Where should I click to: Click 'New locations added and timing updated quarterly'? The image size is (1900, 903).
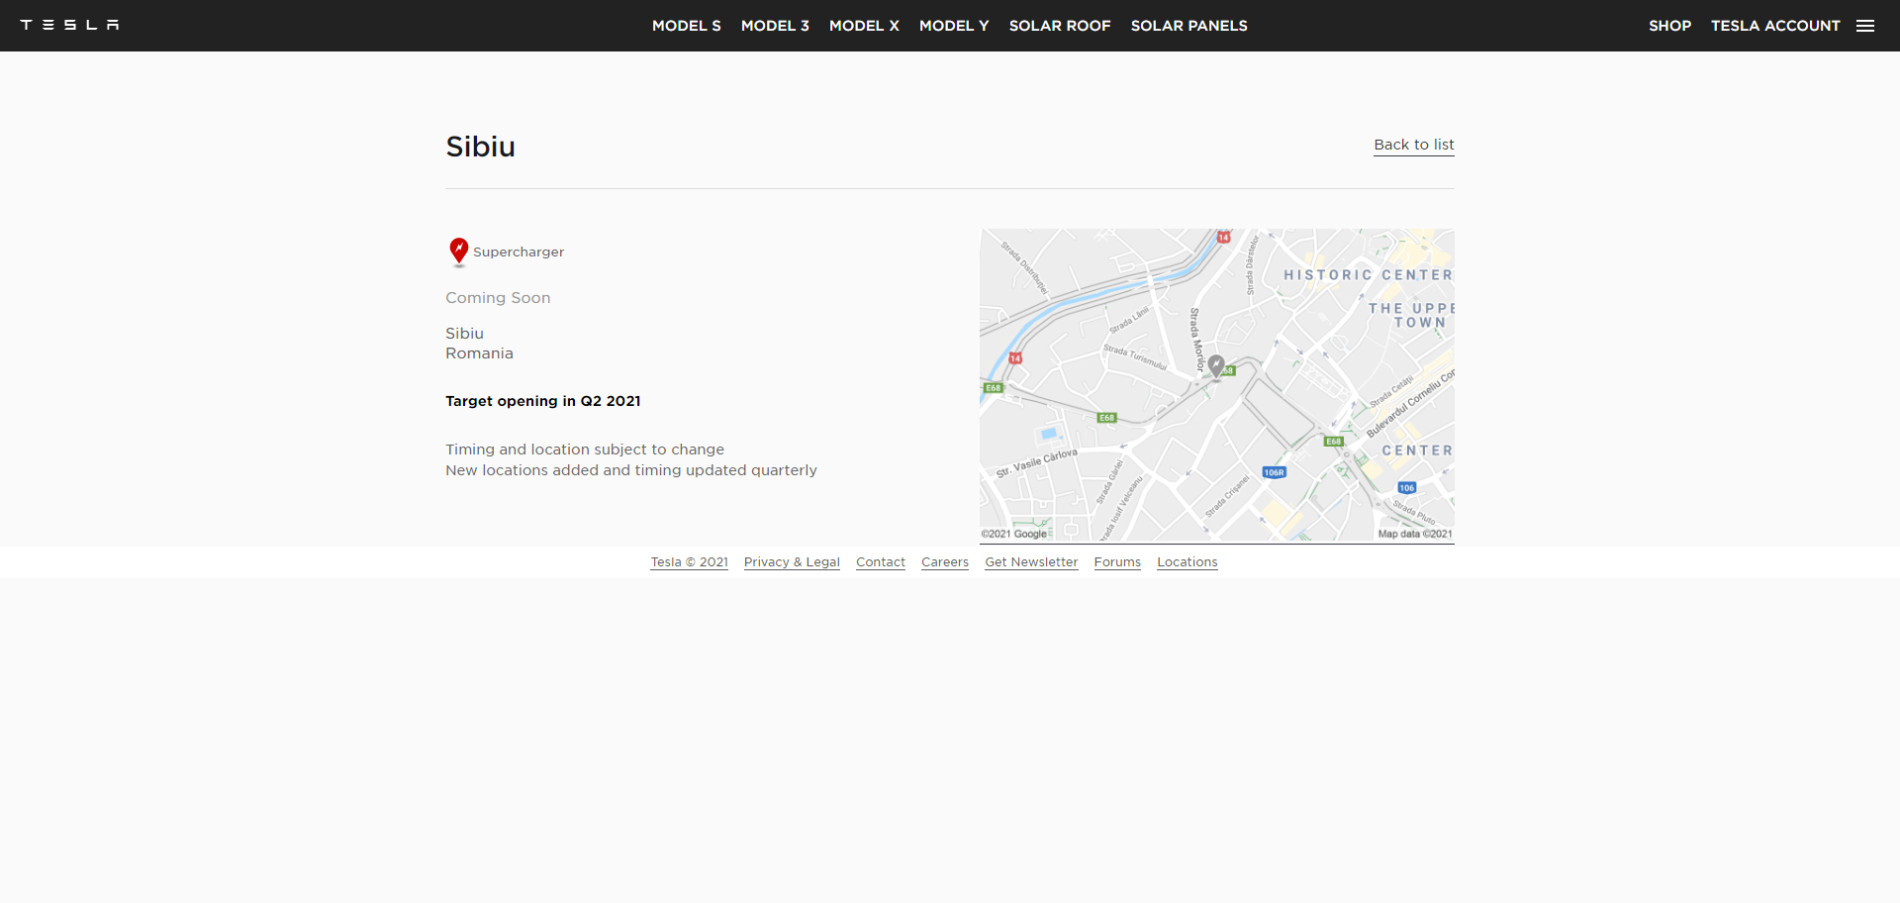click(x=631, y=470)
